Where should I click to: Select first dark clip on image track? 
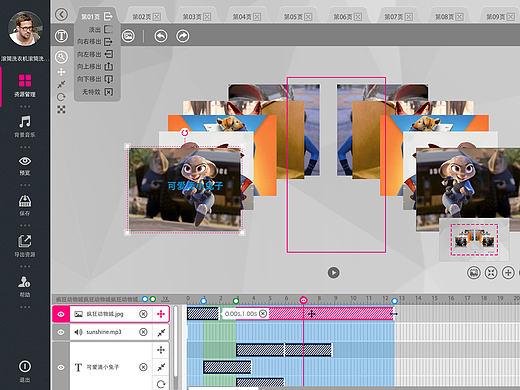click(x=203, y=314)
